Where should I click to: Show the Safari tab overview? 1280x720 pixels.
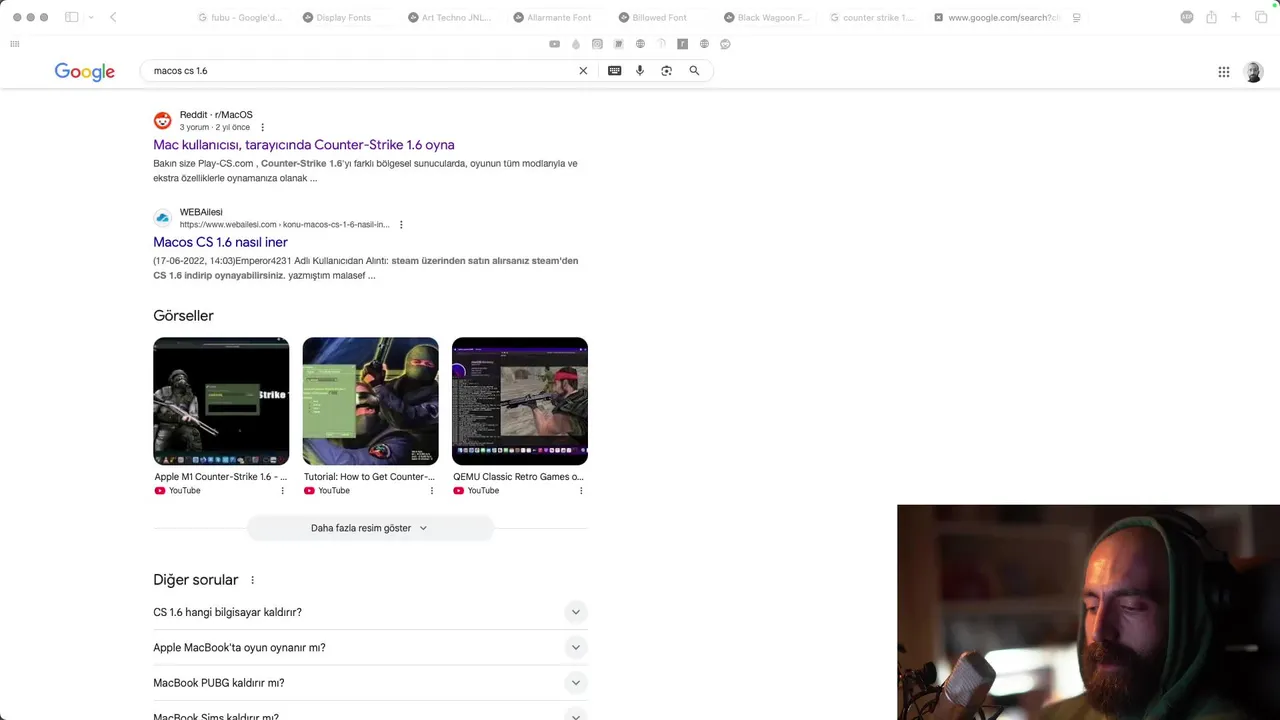click(x=1261, y=17)
